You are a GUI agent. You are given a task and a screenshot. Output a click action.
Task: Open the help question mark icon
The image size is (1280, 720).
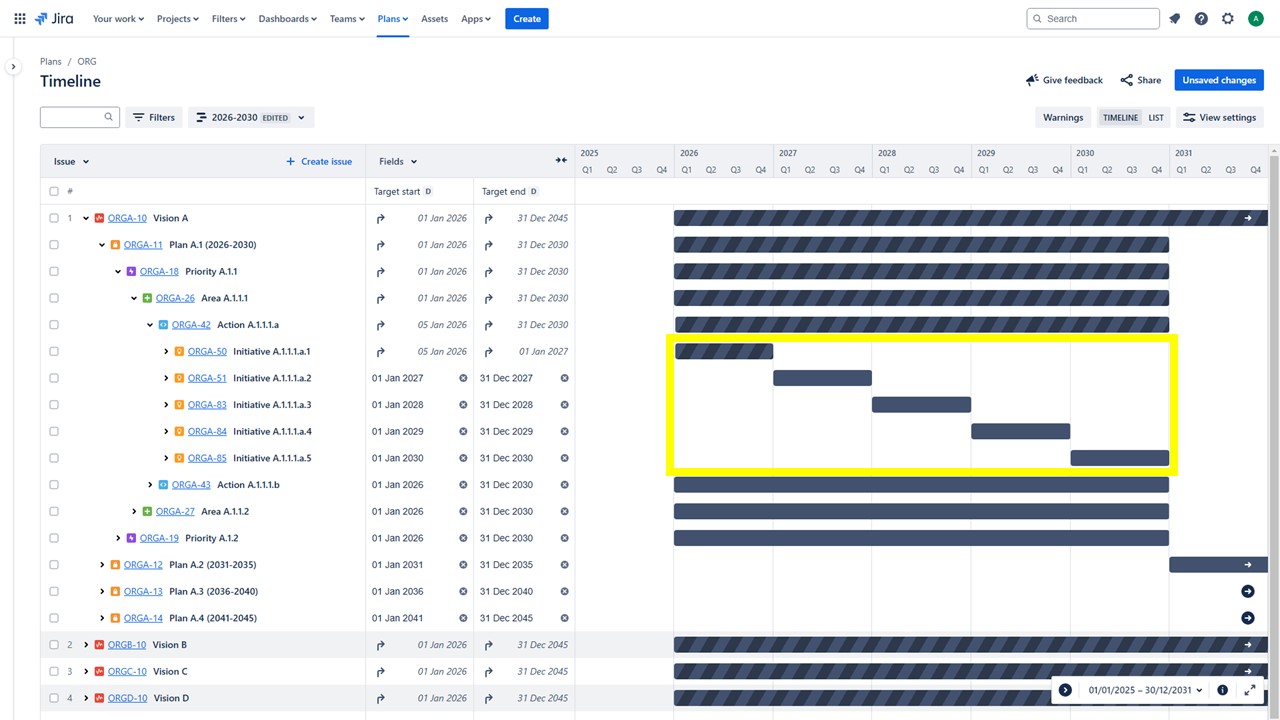(1201, 19)
